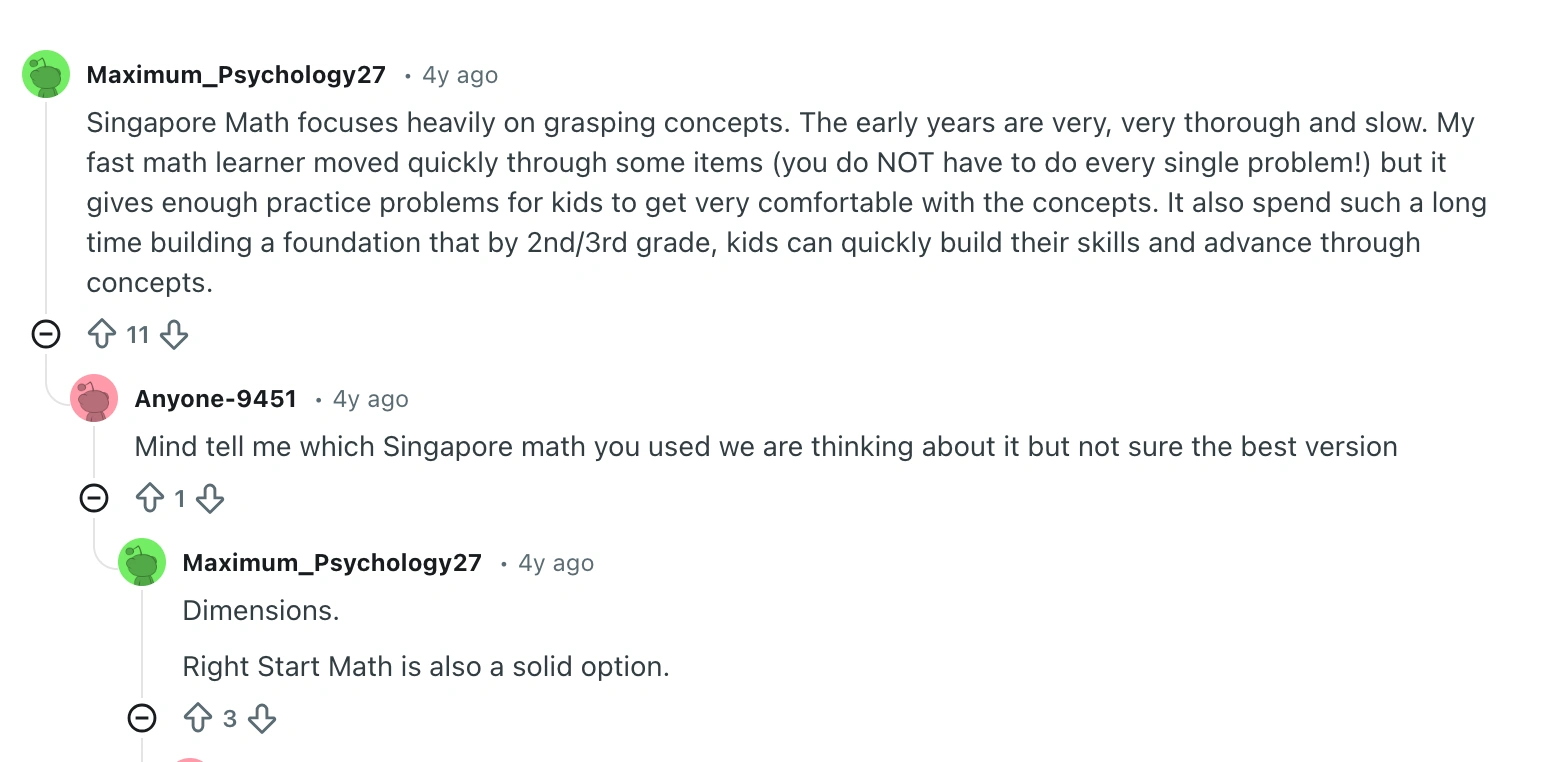Upvote Maximum_Psychology27's Singapore Math comment
The image size is (1558, 762).
click(x=103, y=334)
